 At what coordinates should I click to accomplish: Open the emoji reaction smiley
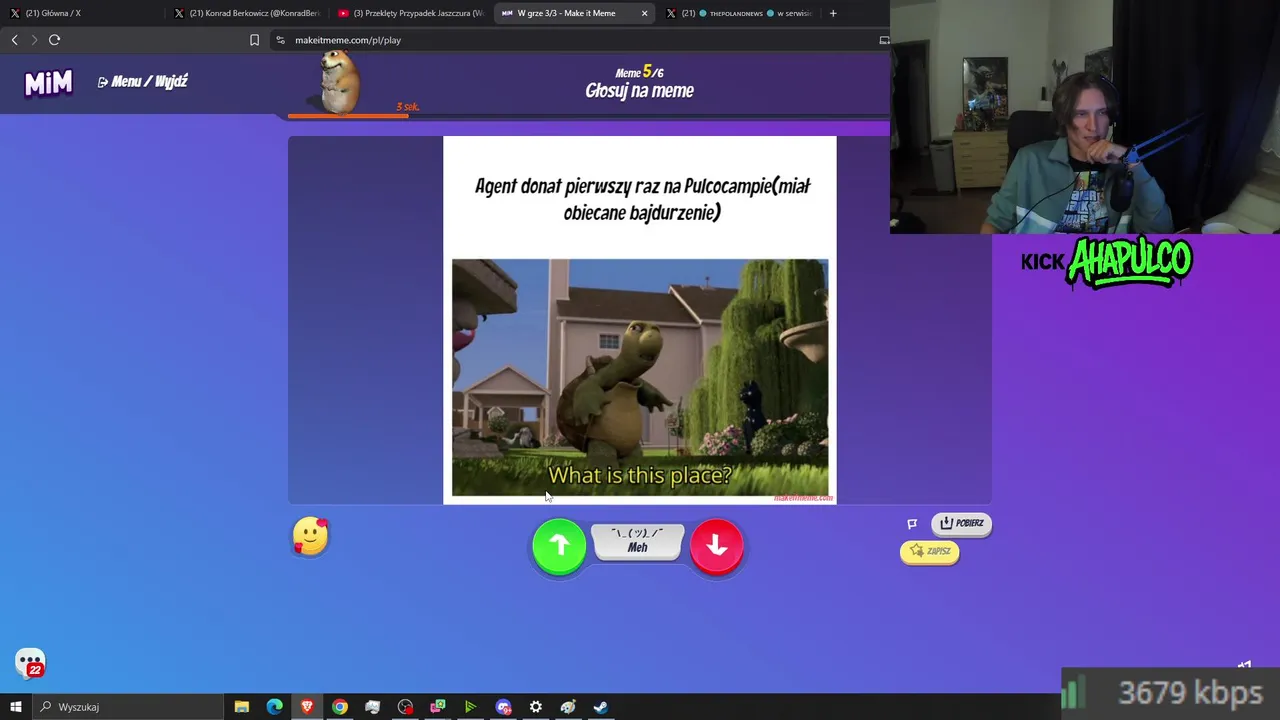[310, 536]
